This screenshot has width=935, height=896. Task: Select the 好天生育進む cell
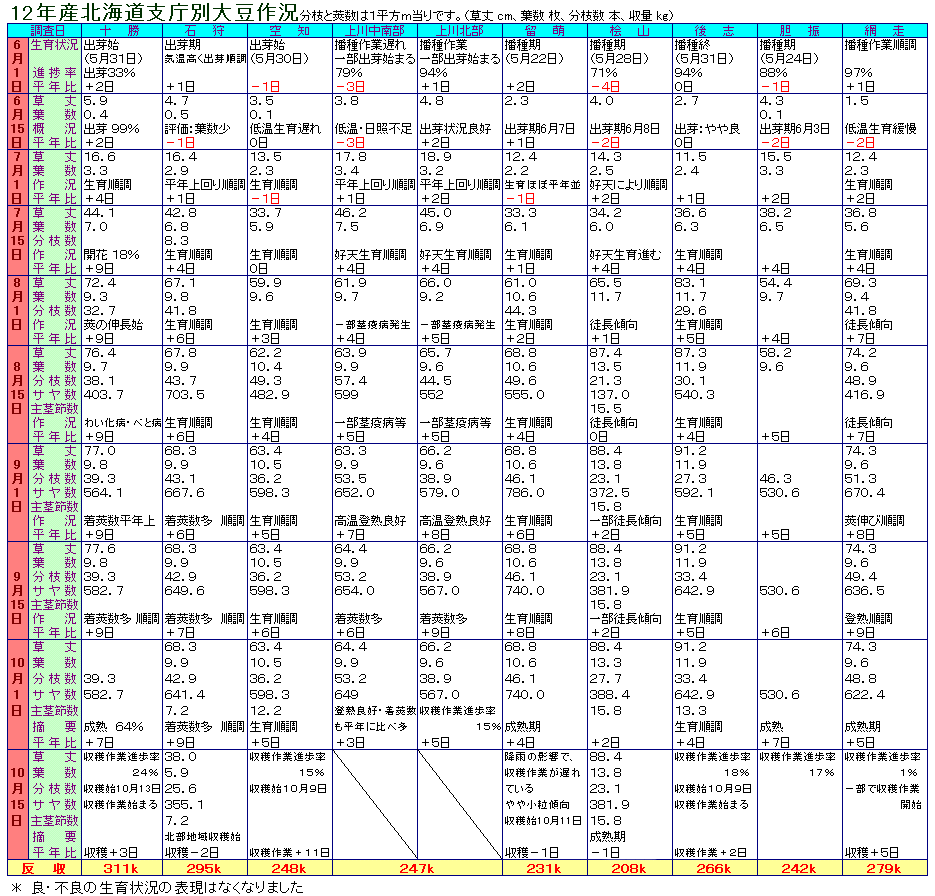click(626, 255)
